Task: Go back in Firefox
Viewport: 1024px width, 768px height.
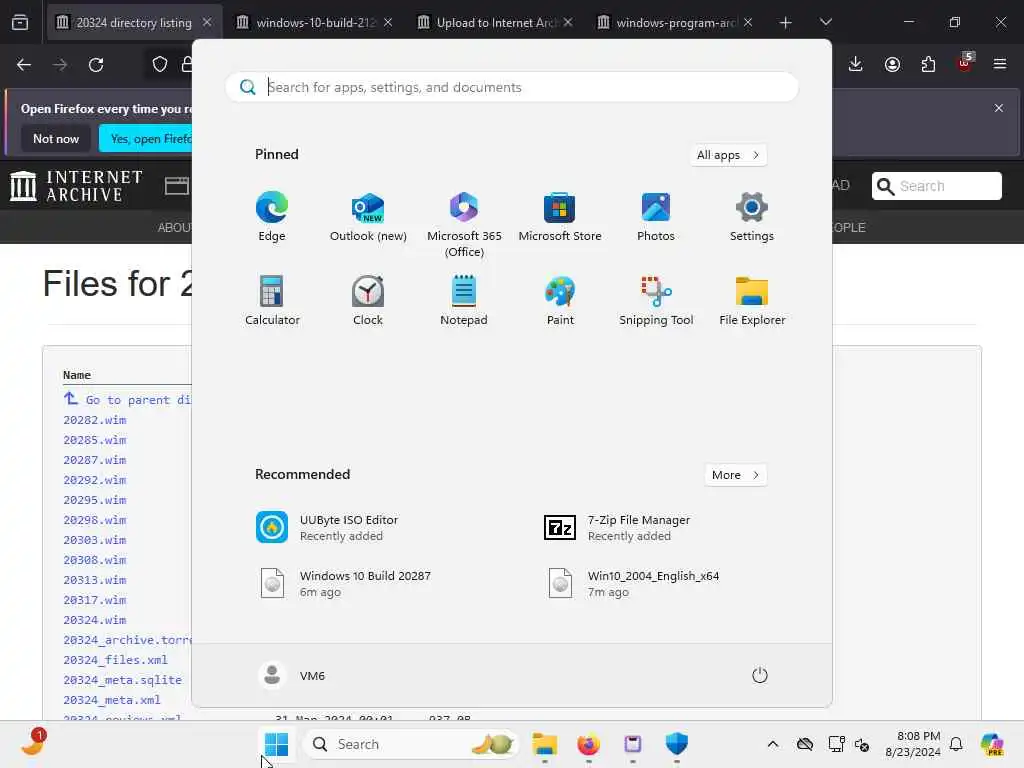Action: point(24,64)
